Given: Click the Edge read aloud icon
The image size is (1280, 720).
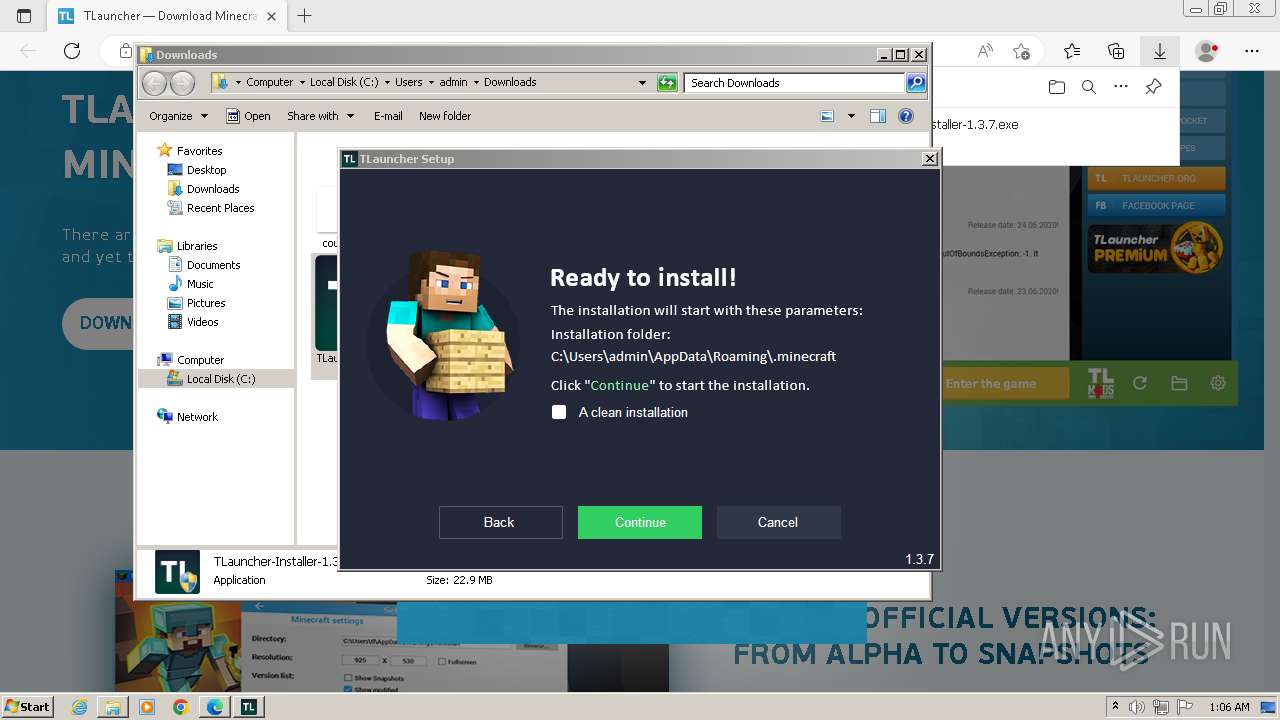Looking at the screenshot, I should pos(985,51).
